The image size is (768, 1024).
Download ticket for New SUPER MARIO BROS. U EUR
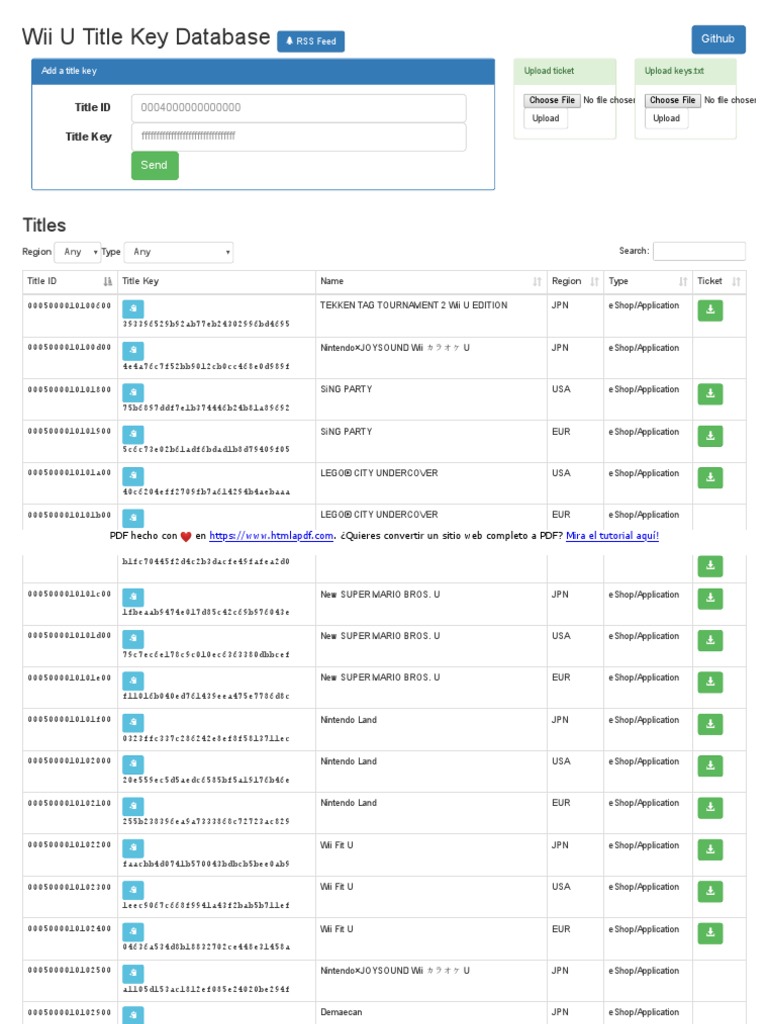[710, 682]
